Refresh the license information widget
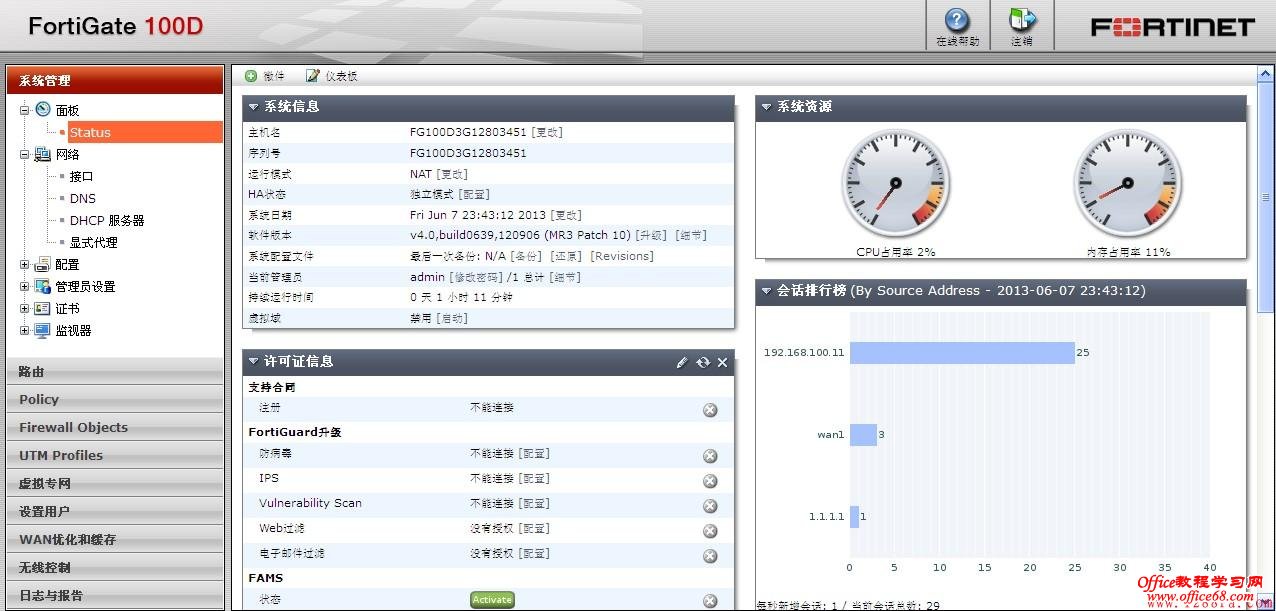 point(703,362)
